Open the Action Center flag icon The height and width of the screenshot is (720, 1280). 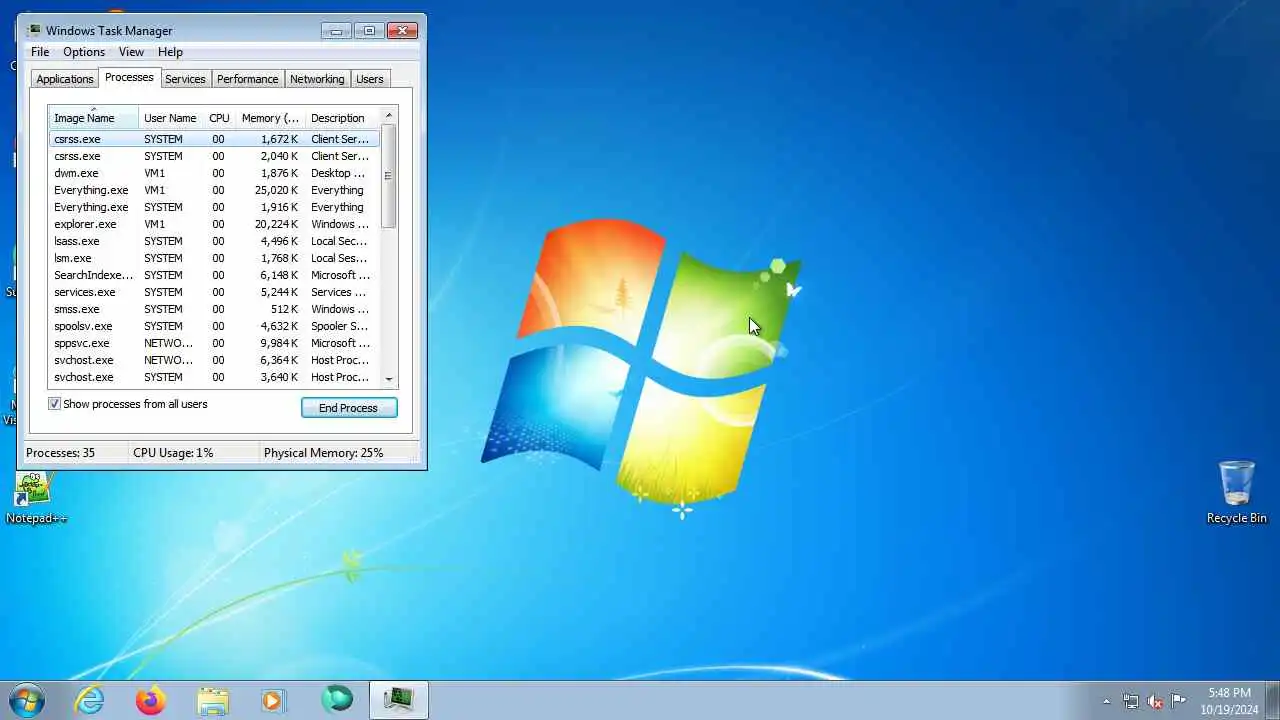click(x=1179, y=701)
